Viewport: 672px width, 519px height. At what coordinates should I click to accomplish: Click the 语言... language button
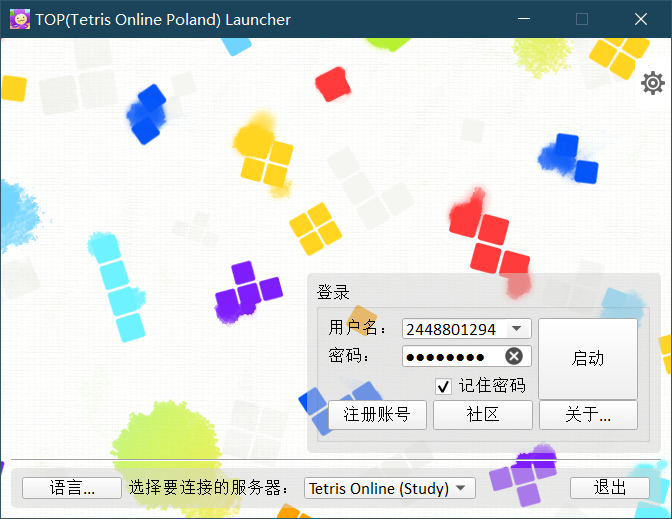click(72, 488)
